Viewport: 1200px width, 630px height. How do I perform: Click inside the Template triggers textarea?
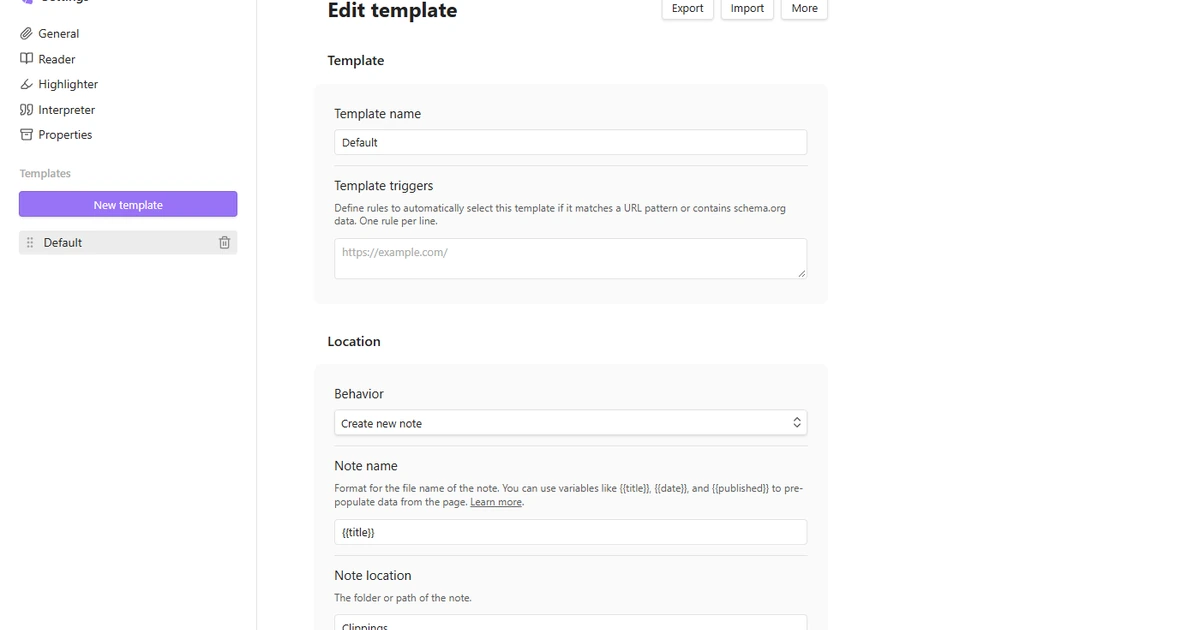[x=570, y=258]
